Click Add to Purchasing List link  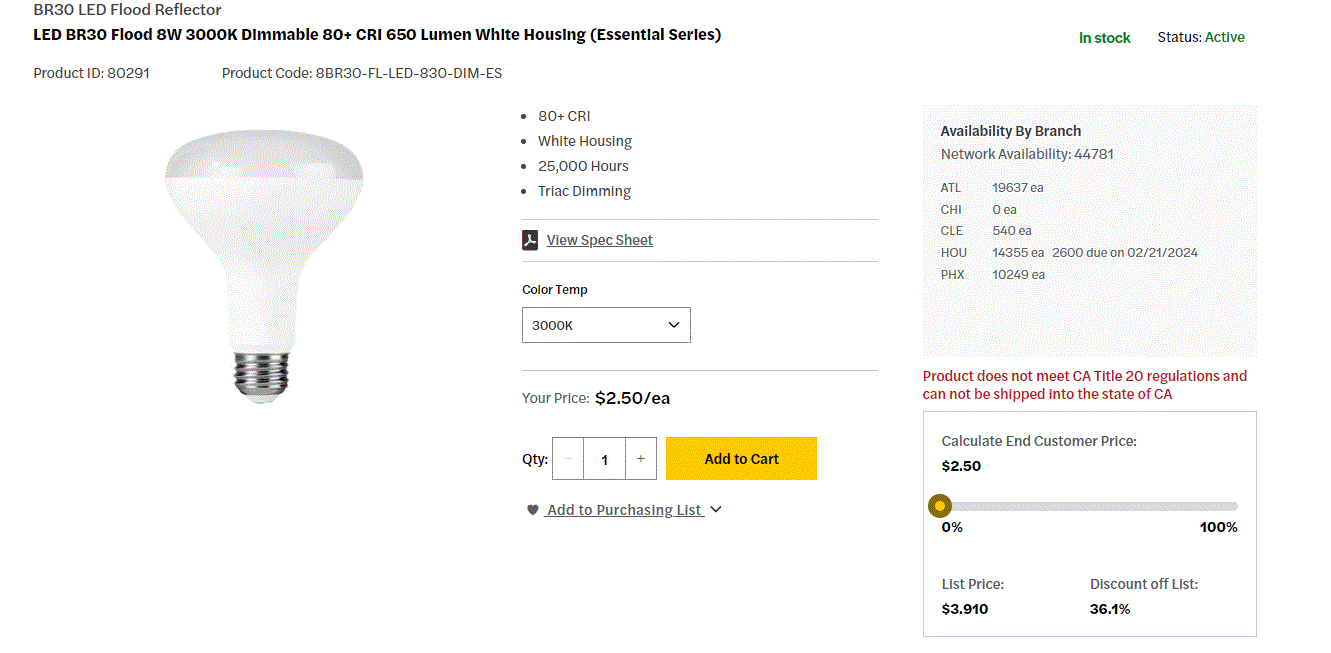coord(624,510)
